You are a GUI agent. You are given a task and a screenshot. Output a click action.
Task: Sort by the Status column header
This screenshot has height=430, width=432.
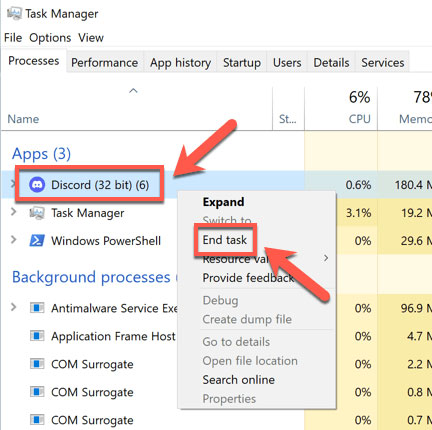click(x=288, y=119)
